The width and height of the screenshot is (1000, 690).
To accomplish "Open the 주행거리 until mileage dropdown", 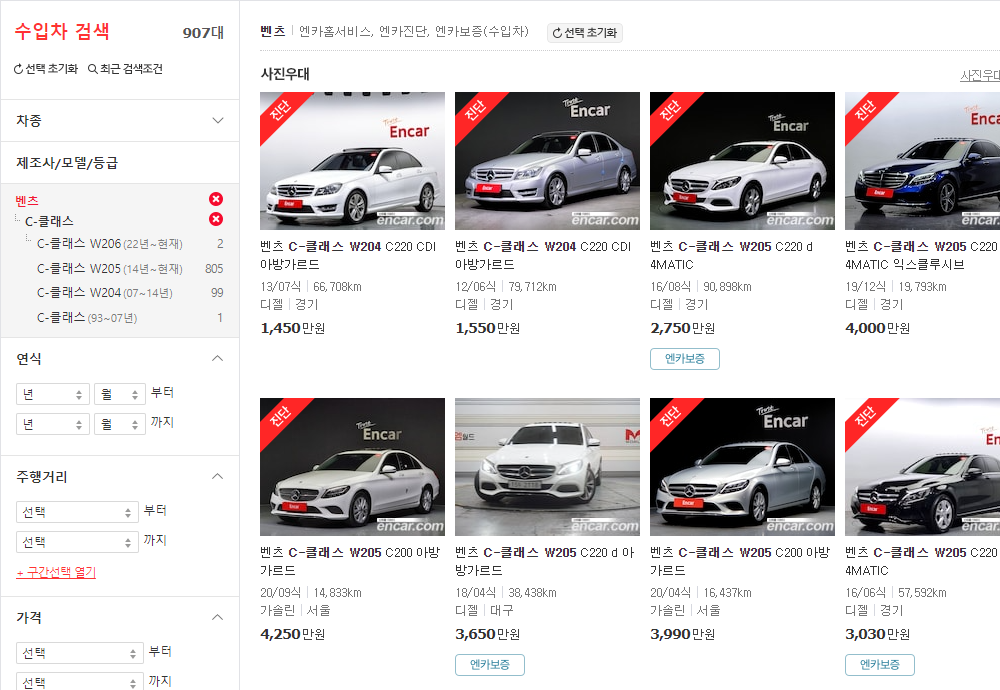I will pyautogui.click(x=77, y=542).
